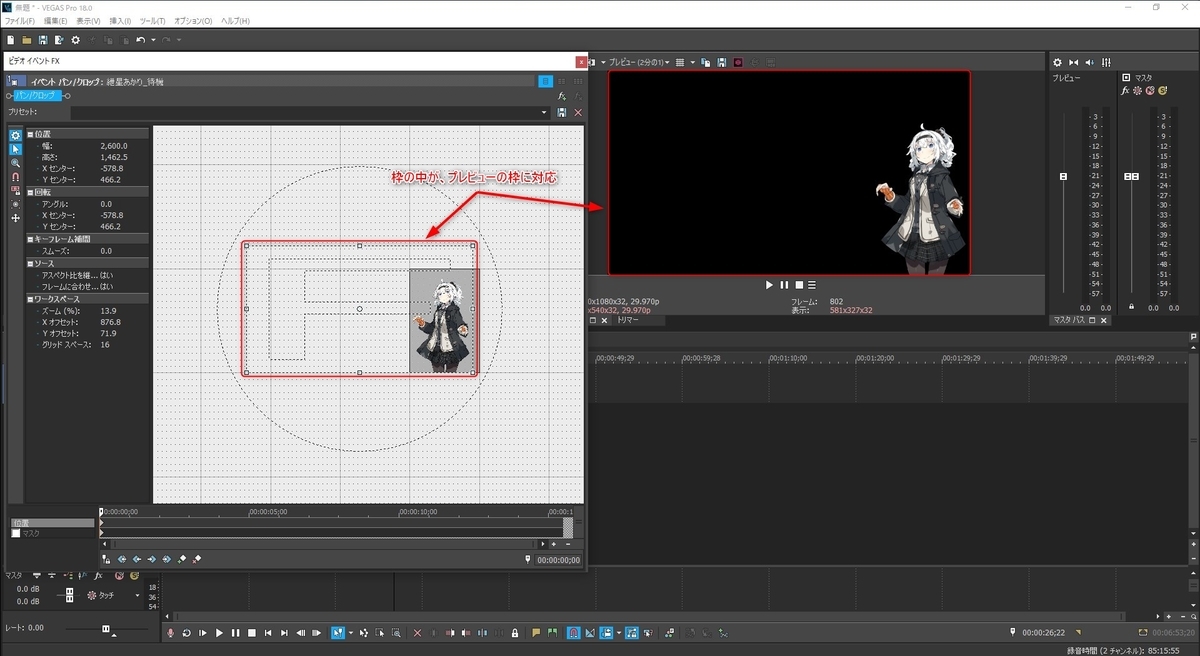Toggle size about center in pan/crop tools
The height and width of the screenshot is (656, 1200).
[16, 204]
